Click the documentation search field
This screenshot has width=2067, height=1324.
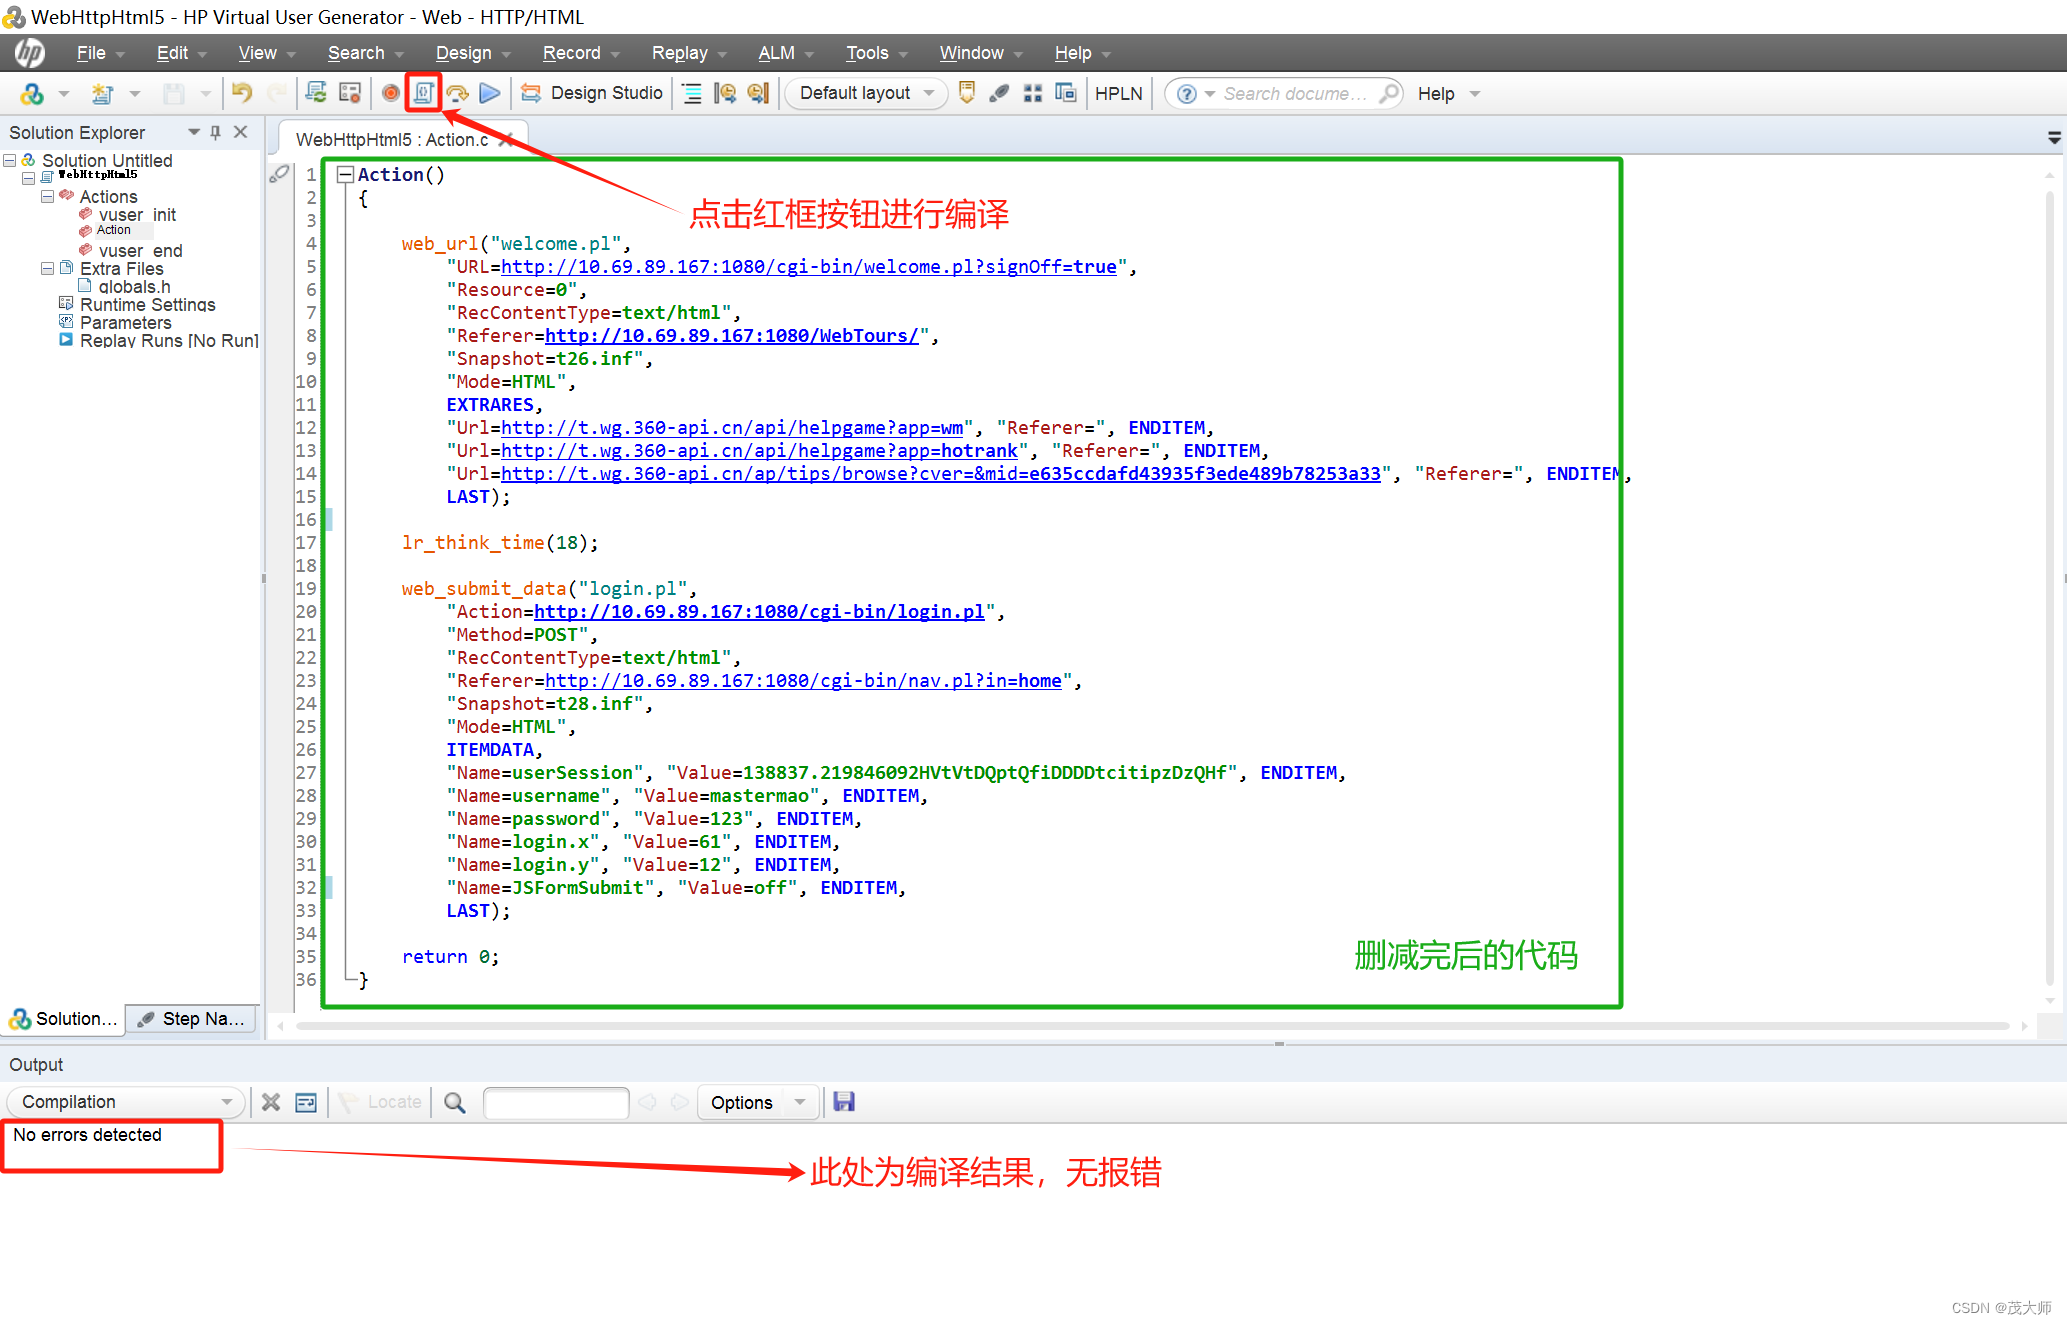(1300, 93)
